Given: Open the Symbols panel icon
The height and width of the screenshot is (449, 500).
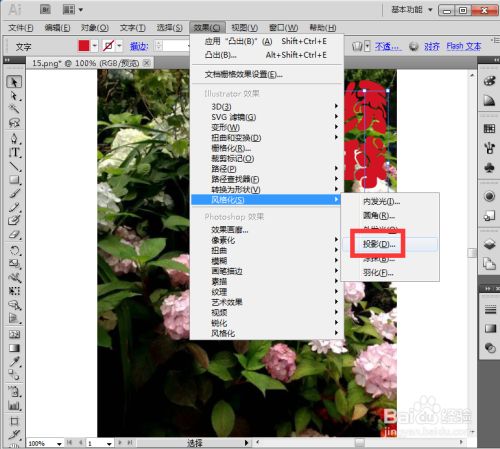Looking at the screenshot, I should (489, 167).
